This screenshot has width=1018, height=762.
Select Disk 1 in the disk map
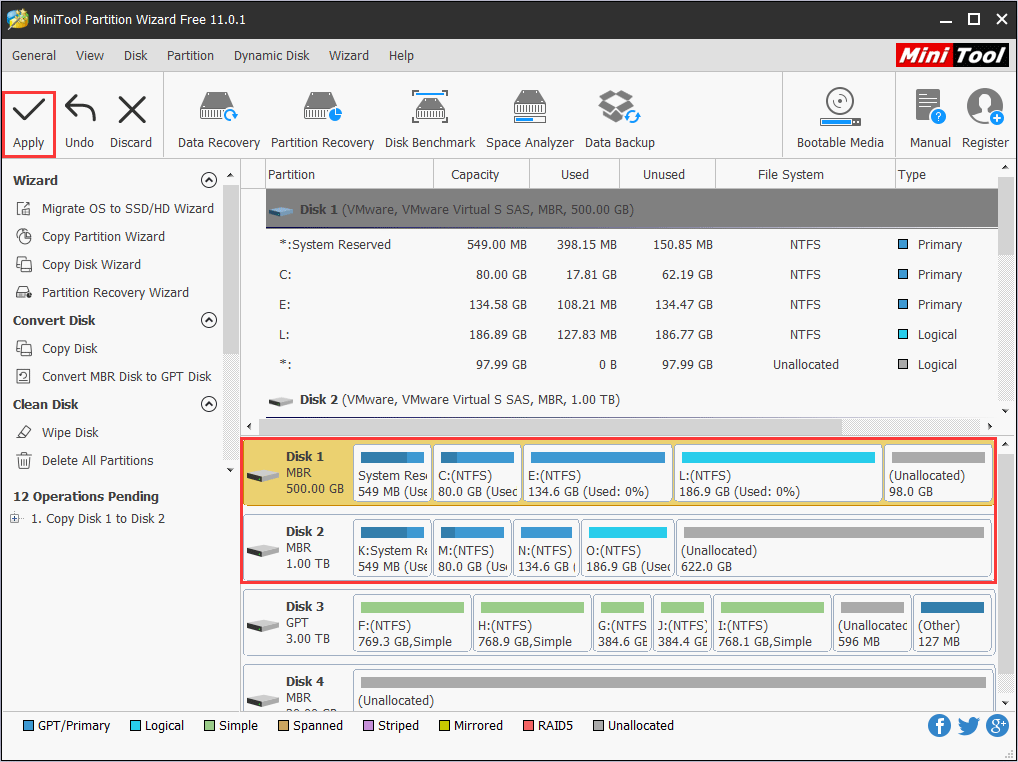[297, 473]
